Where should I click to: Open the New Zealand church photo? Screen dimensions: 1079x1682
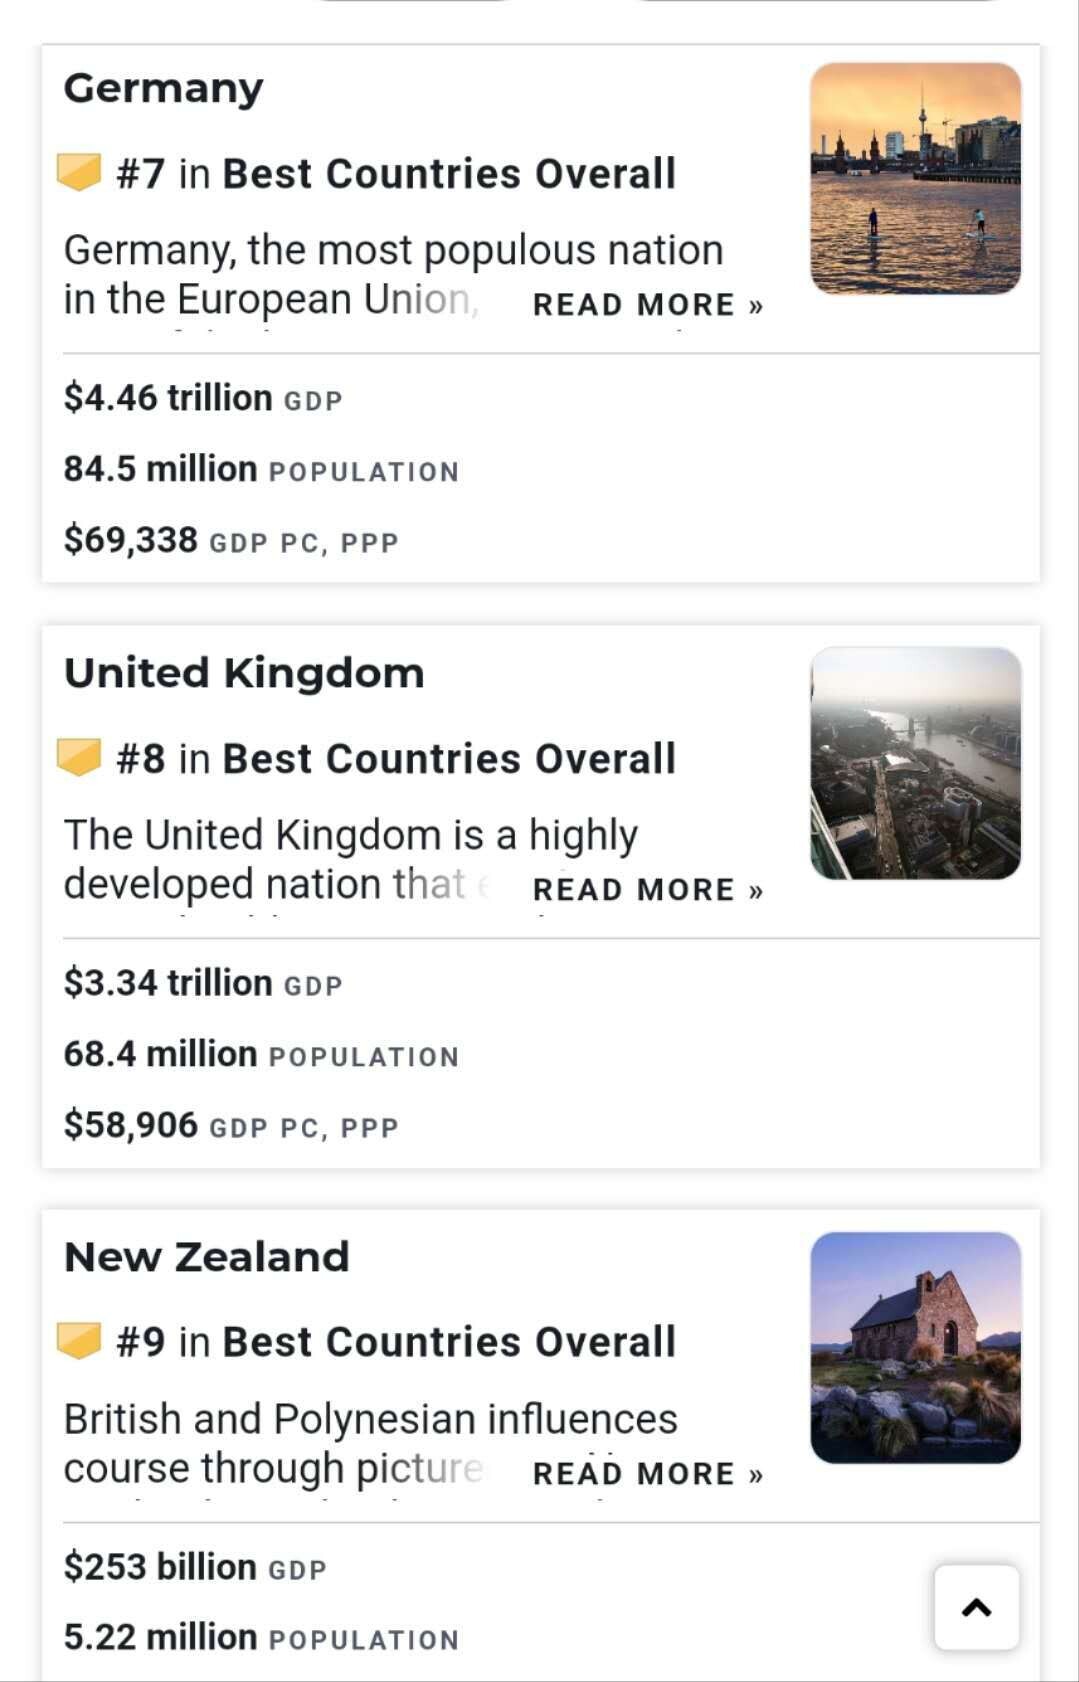pos(915,1347)
